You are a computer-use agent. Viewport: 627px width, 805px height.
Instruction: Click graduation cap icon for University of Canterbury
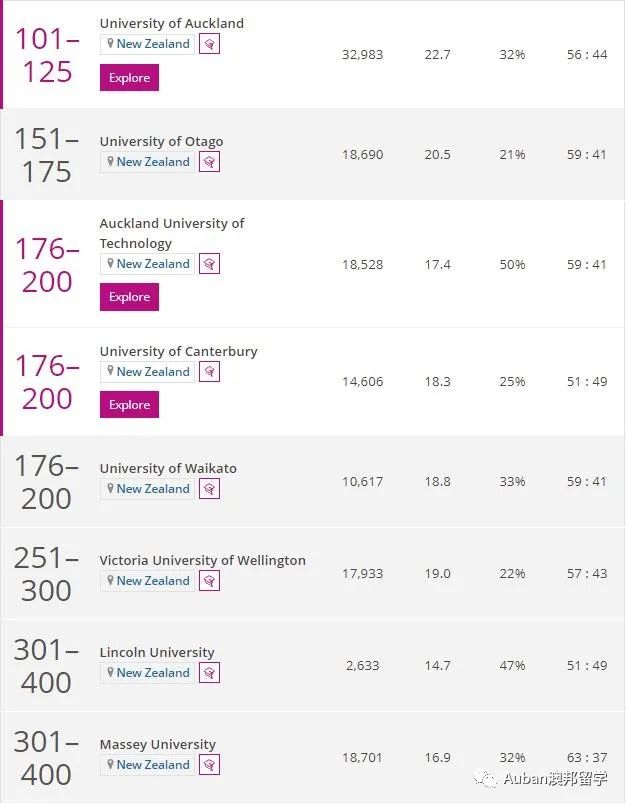point(209,372)
